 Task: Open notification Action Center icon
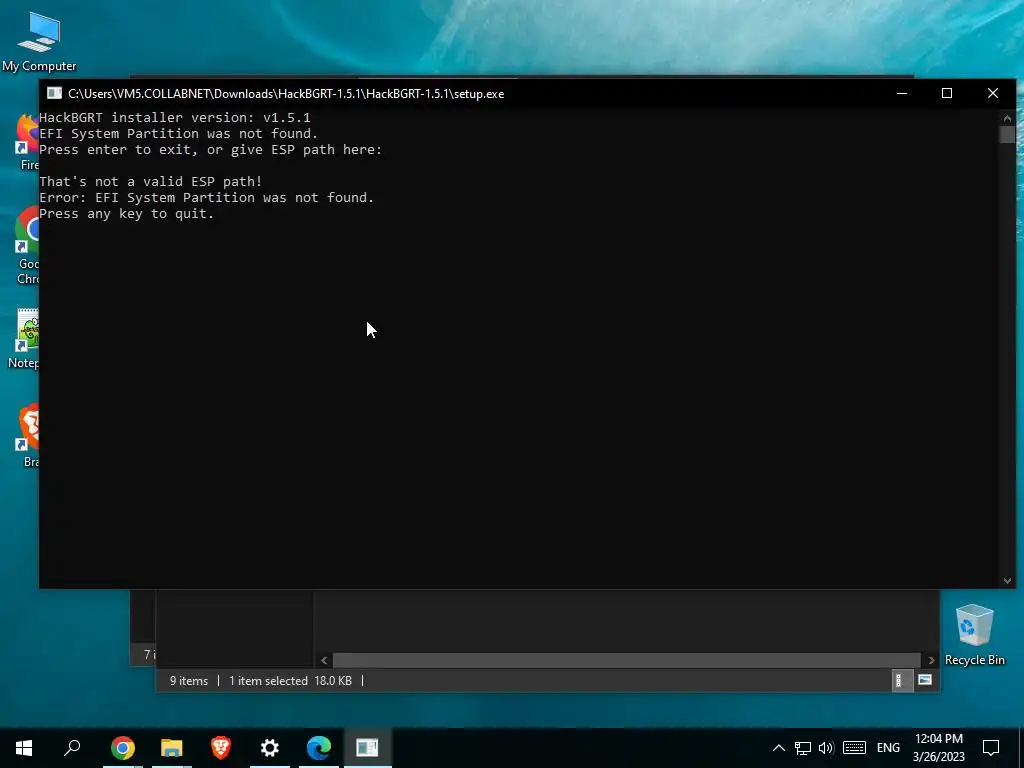pos(991,748)
